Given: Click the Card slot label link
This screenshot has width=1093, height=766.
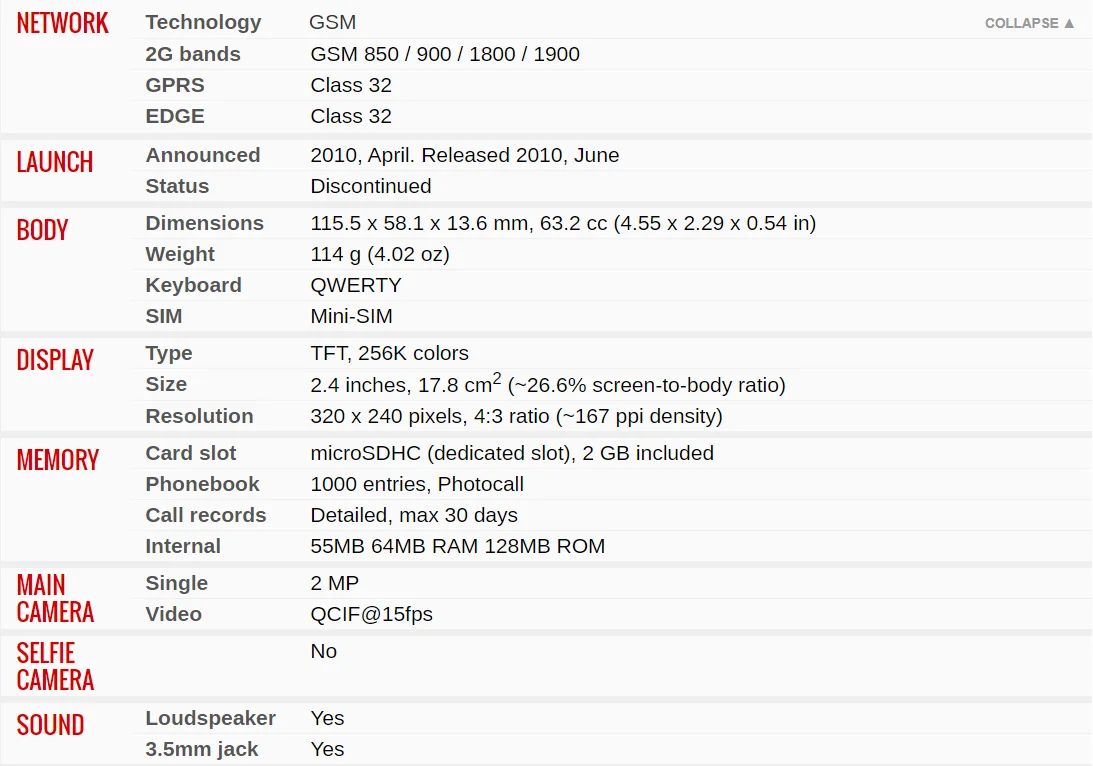Looking at the screenshot, I should [190, 453].
